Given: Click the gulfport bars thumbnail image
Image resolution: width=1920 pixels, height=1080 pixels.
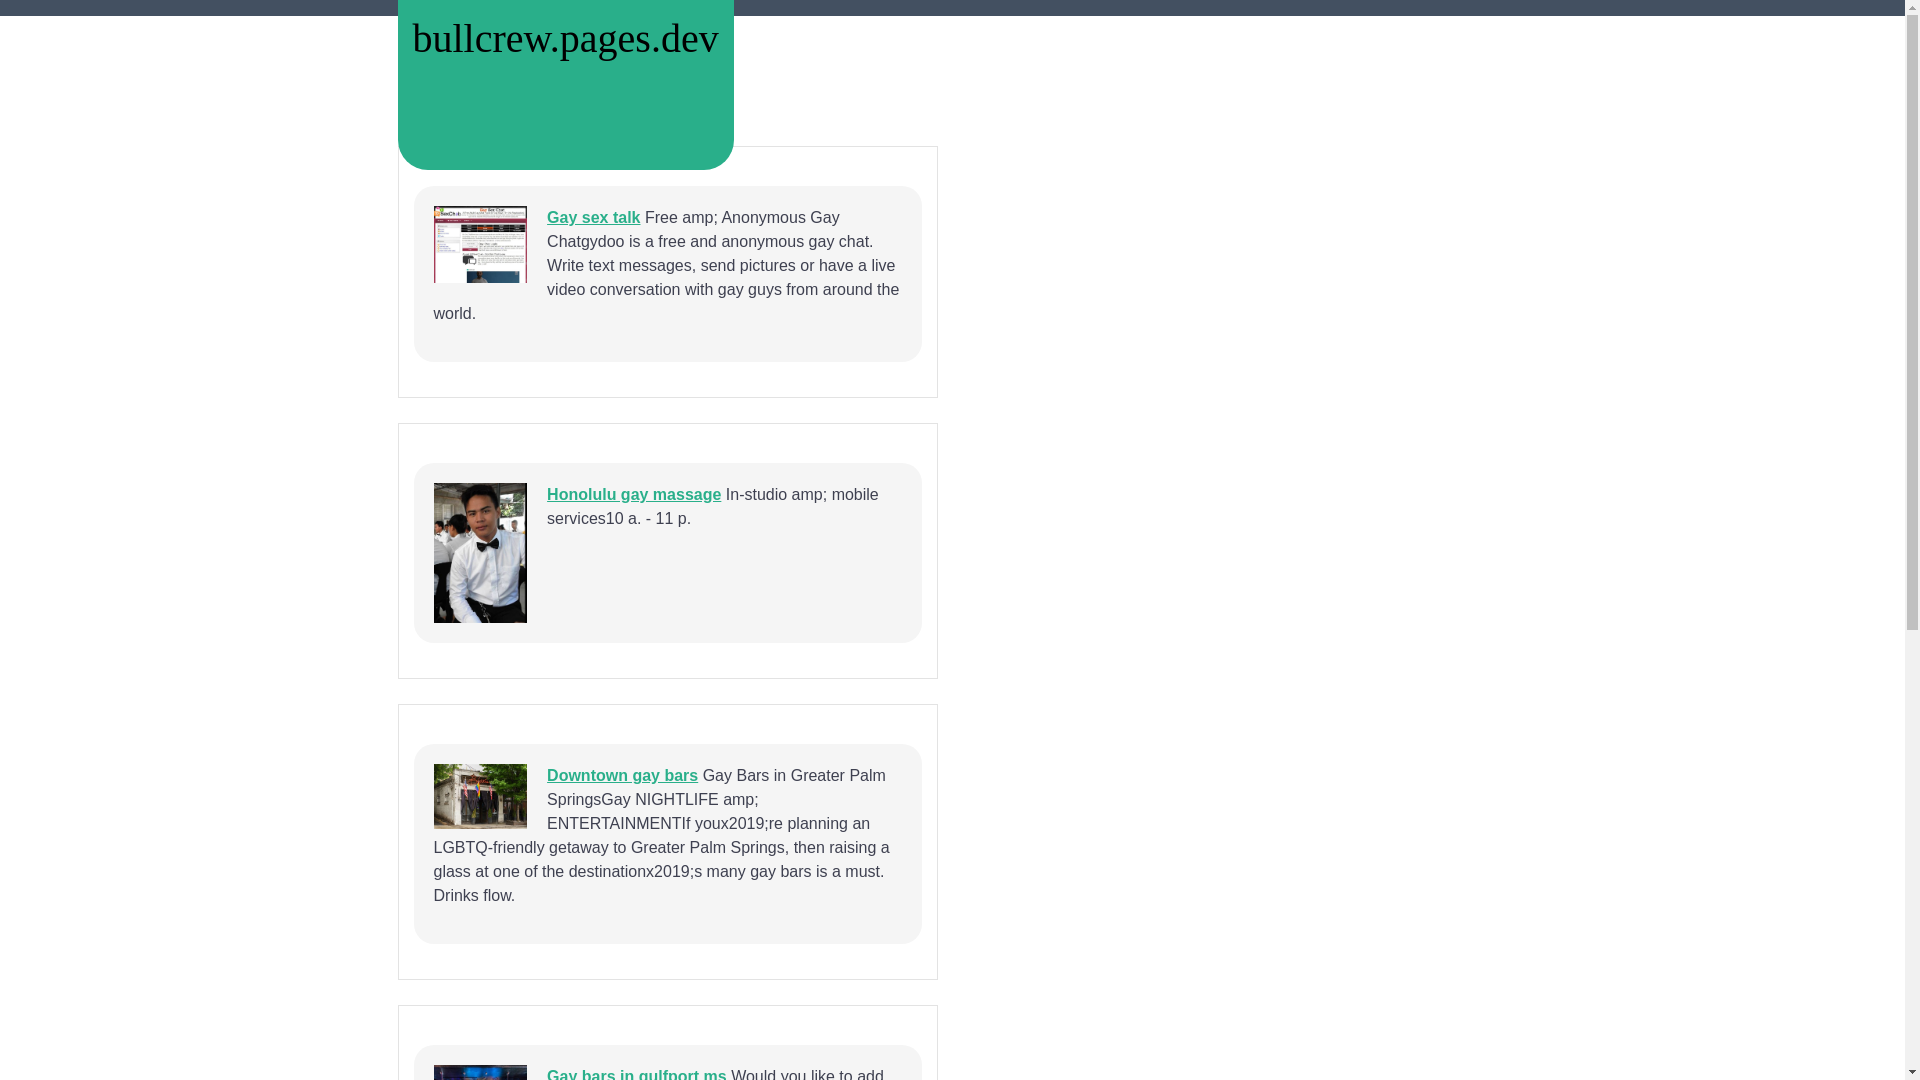Looking at the screenshot, I should click(x=480, y=1072).
